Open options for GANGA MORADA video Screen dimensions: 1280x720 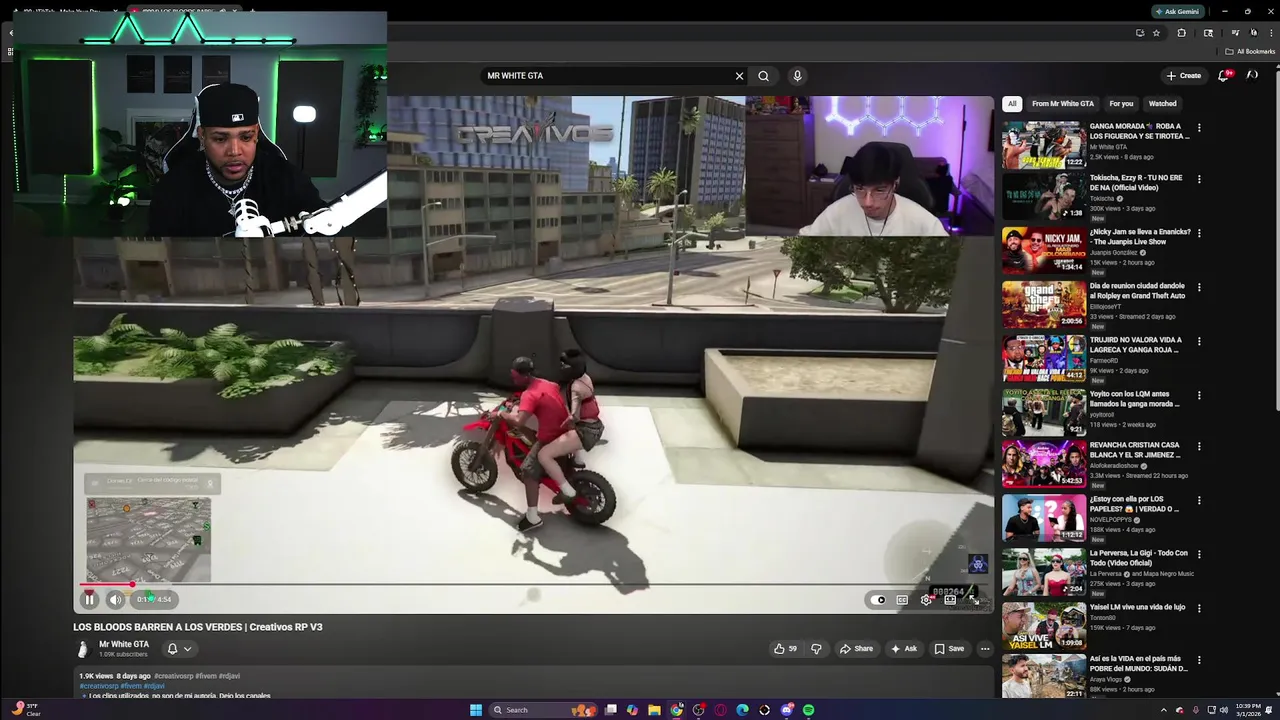(1199, 128)
